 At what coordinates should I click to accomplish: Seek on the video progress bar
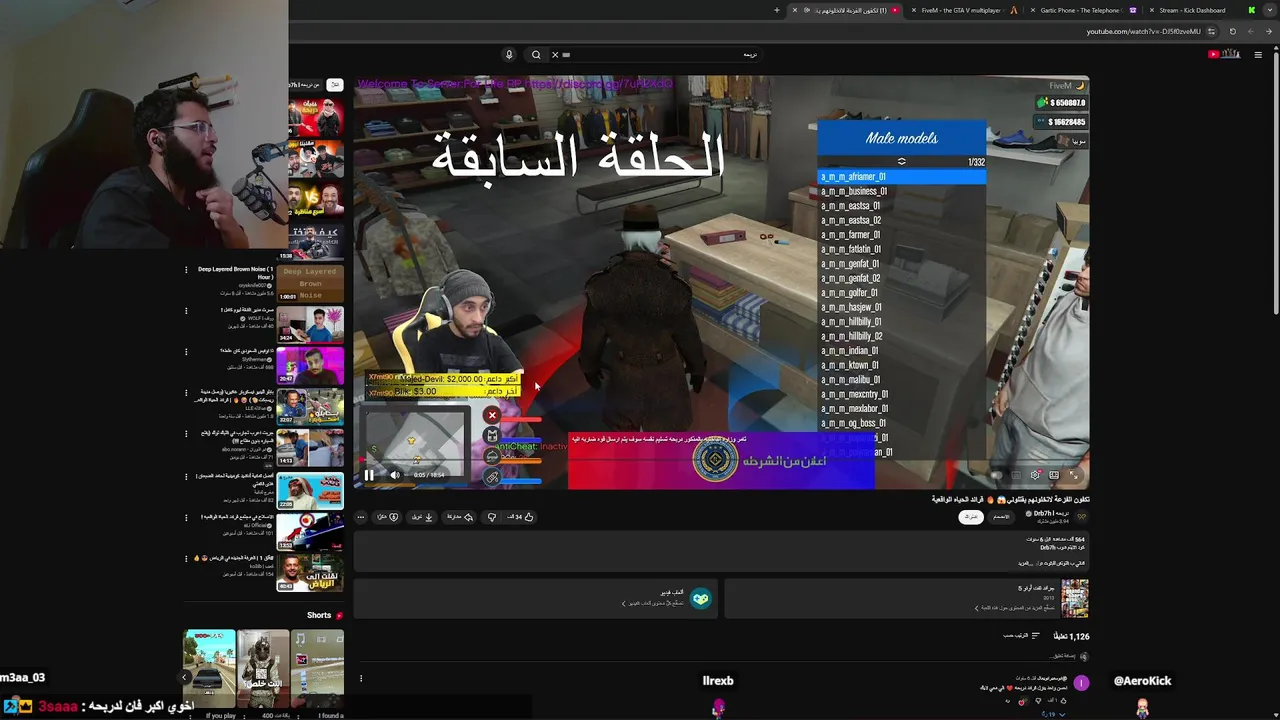(x=720, y=461)
